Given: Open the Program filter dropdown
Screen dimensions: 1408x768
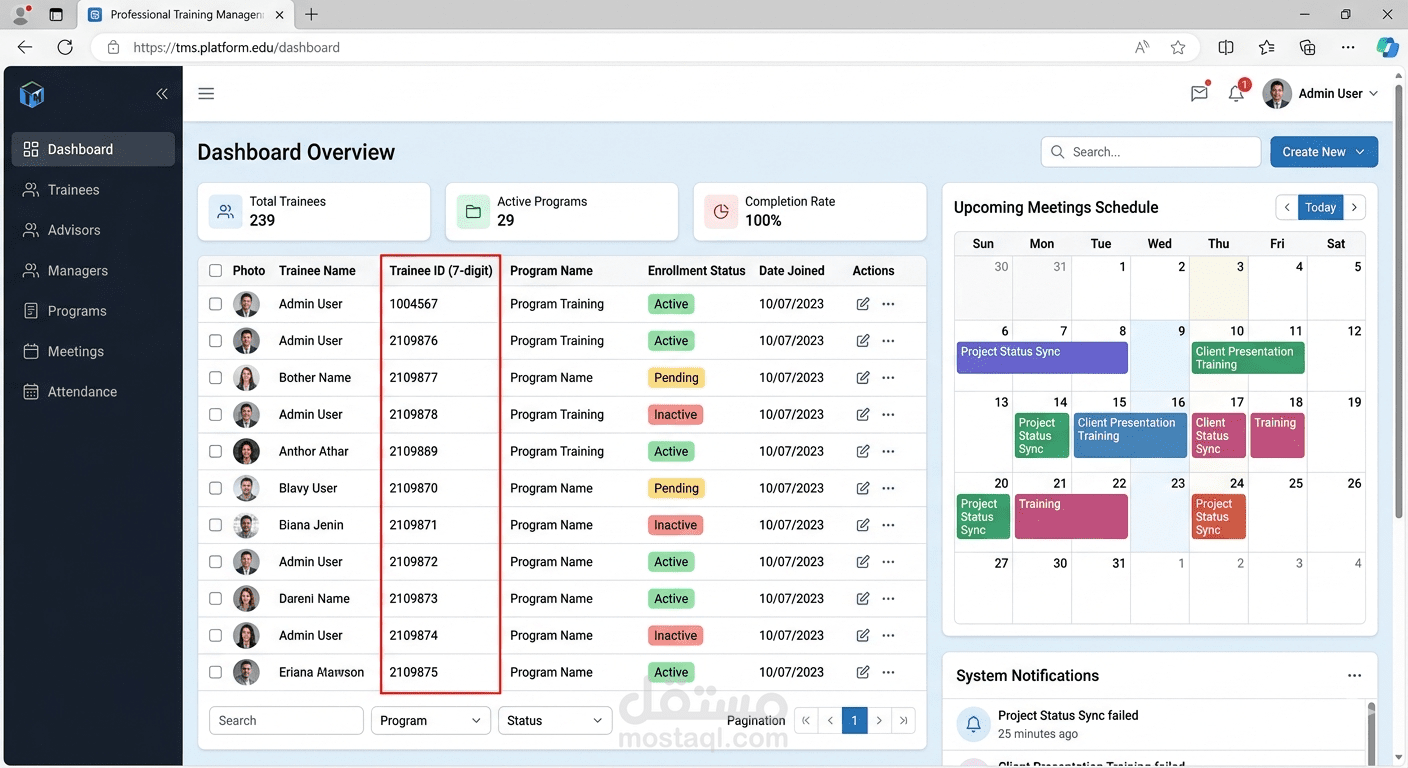Looking at the screenshot, I should pos(431,720).
